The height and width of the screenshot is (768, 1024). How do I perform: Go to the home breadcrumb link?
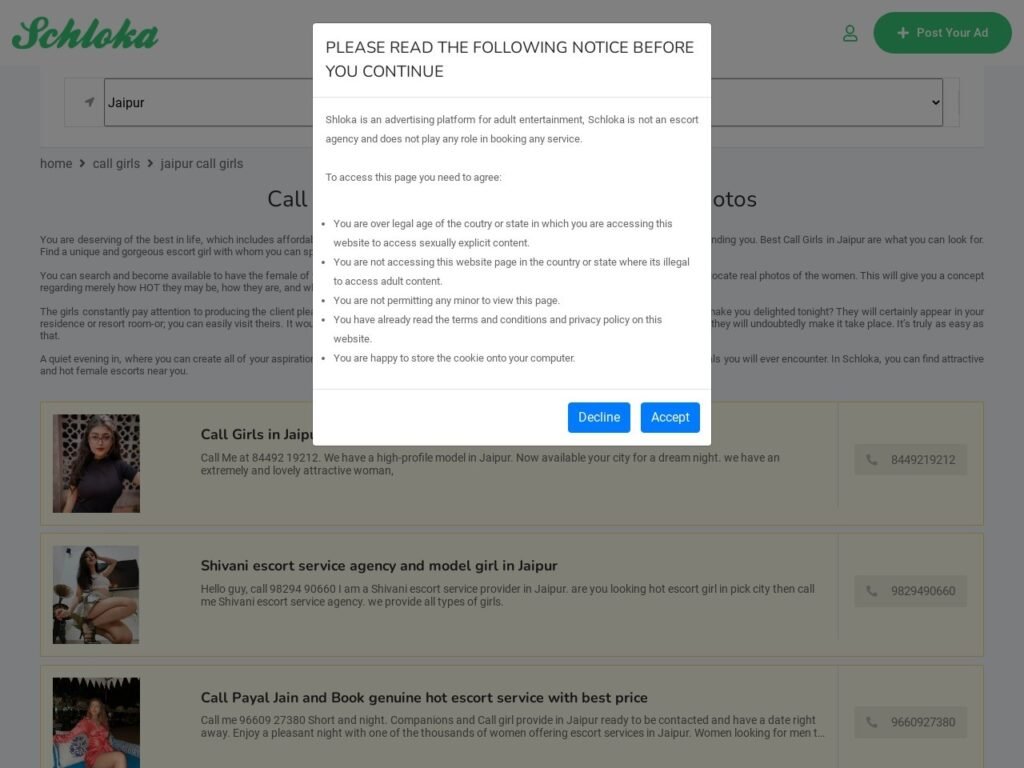click(x=56, y=163)
